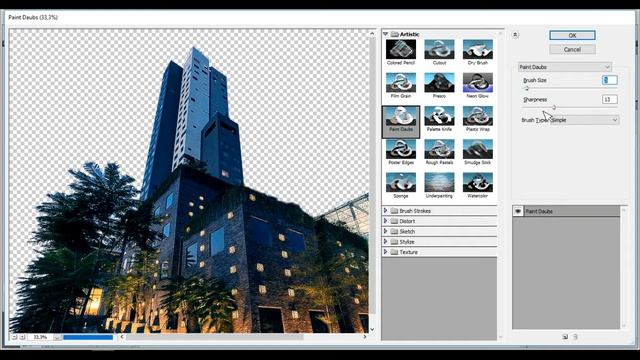Click the preview scroll up arrow
640x360 pixels.
372,33
